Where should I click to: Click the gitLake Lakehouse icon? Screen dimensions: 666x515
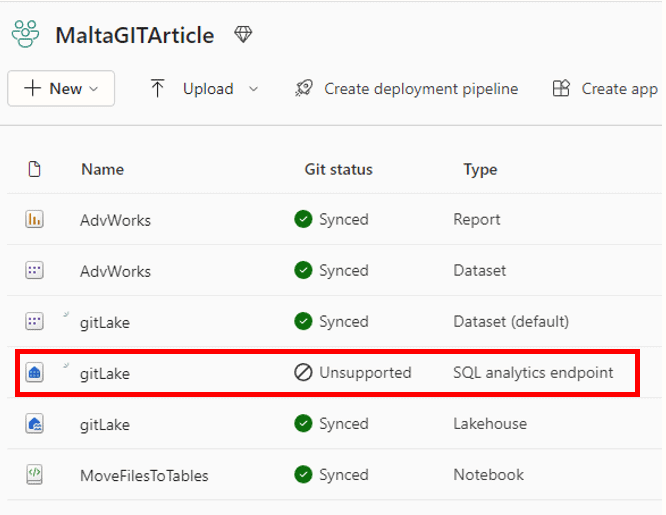pyautogui.click(x=34, y=424)
